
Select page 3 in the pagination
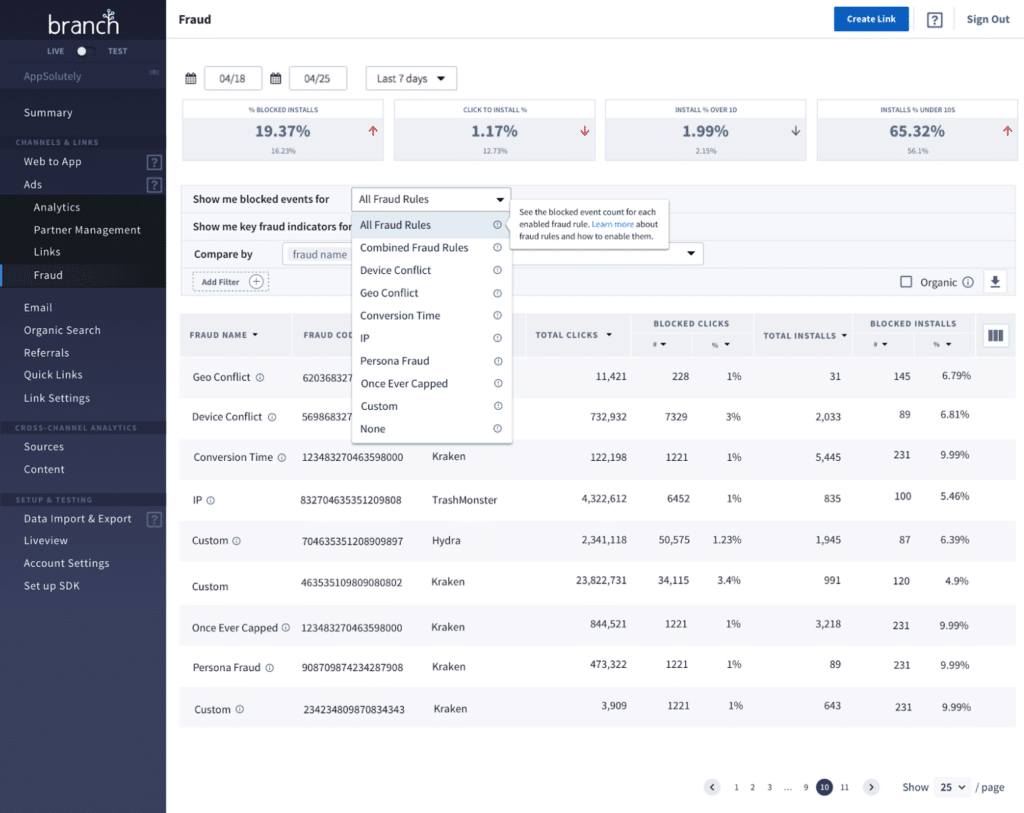click(x=769, y=787)
